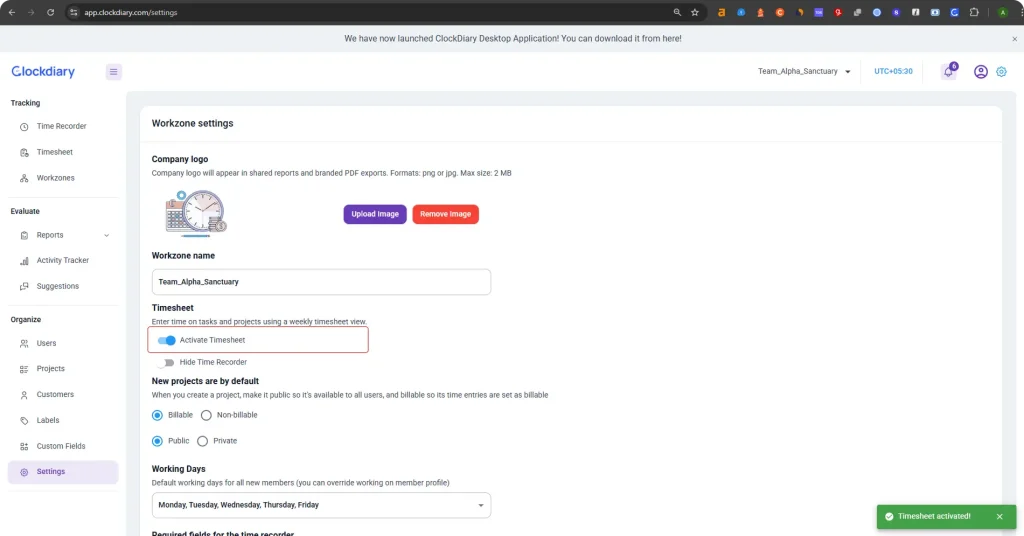Click the Activity Tracker bar chart icon
This screenshot has width=1024, height=536.
click(x=24, y=260)
